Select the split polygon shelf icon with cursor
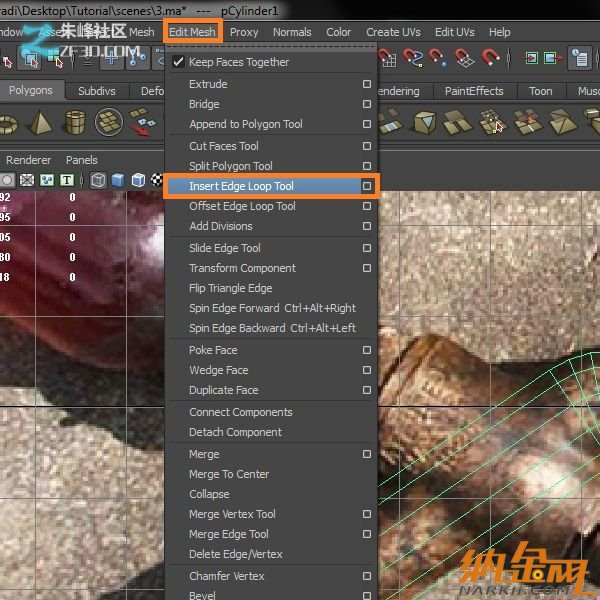The width and height of the screenshot is (600, 600). point(492,122)
